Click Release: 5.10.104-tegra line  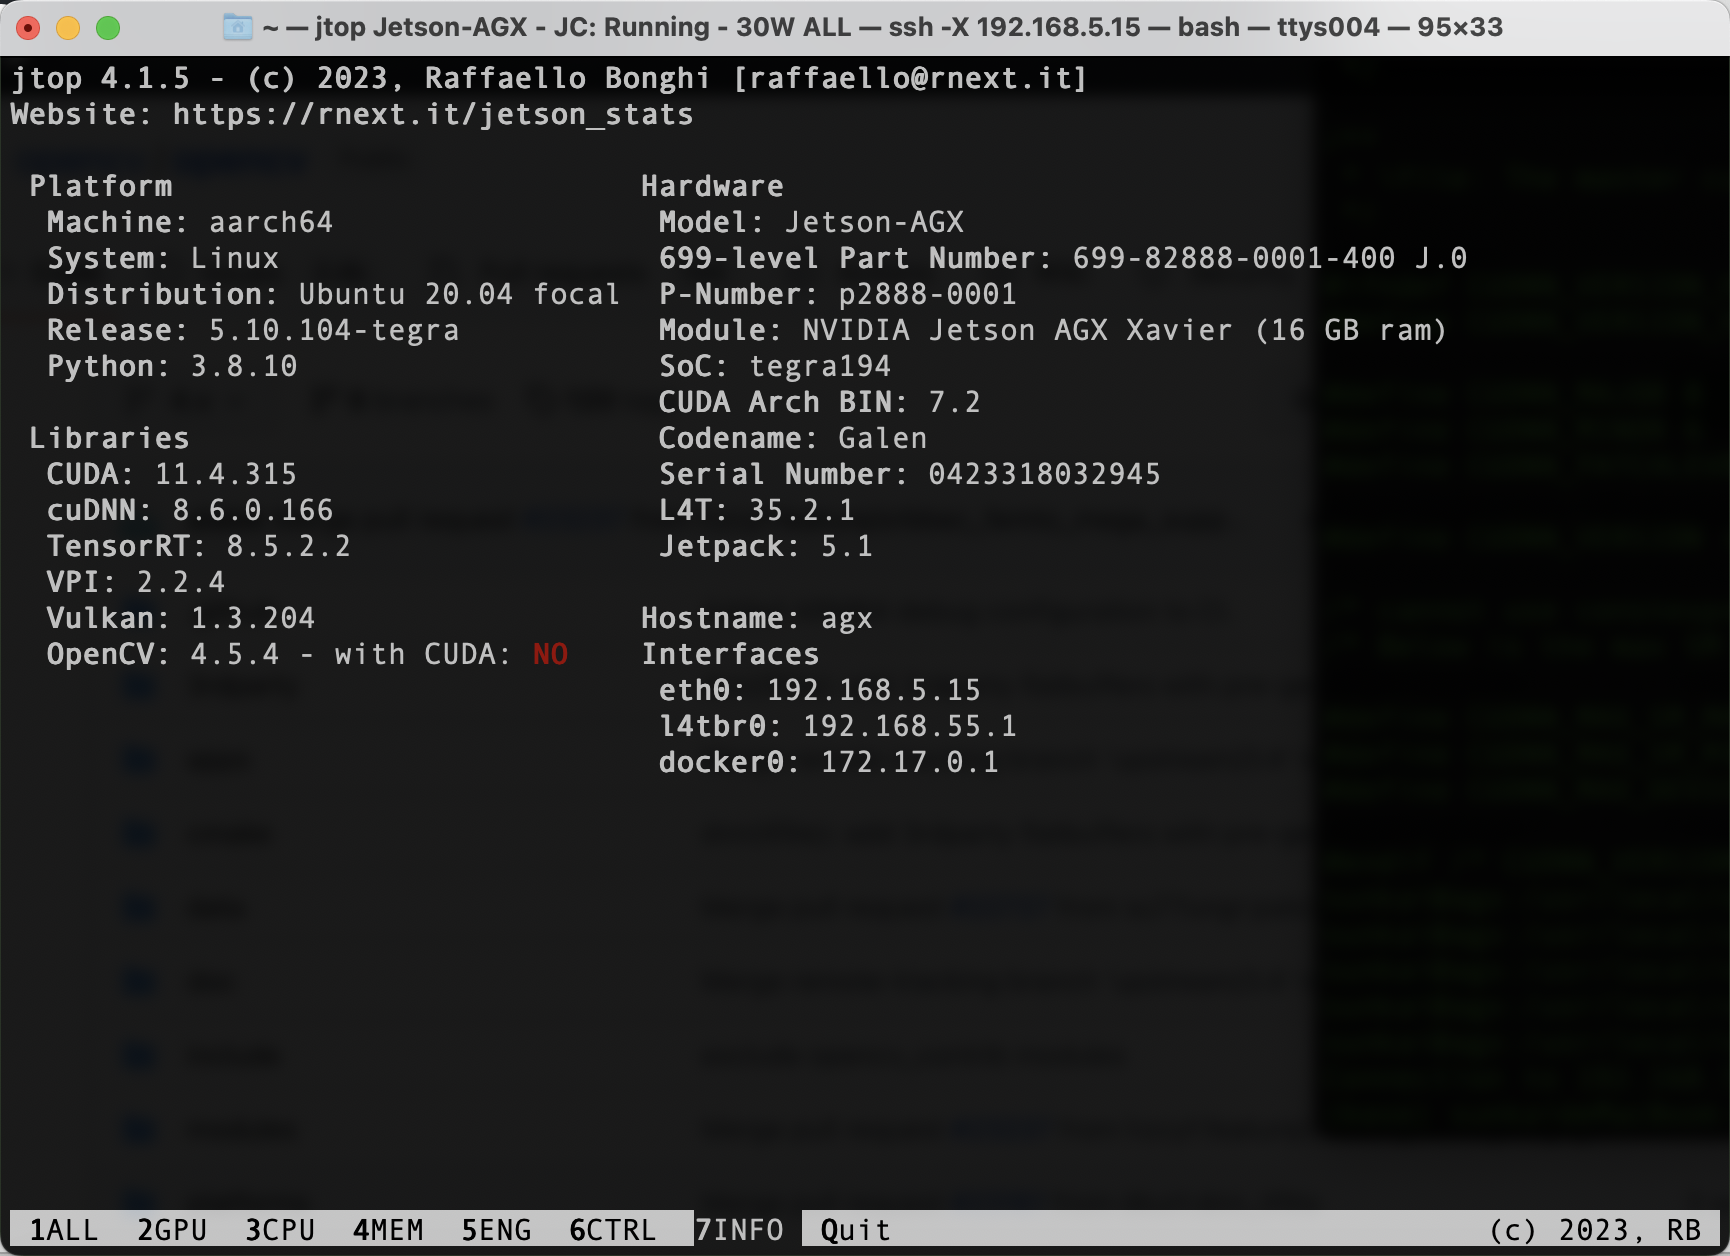pos(253,330)
